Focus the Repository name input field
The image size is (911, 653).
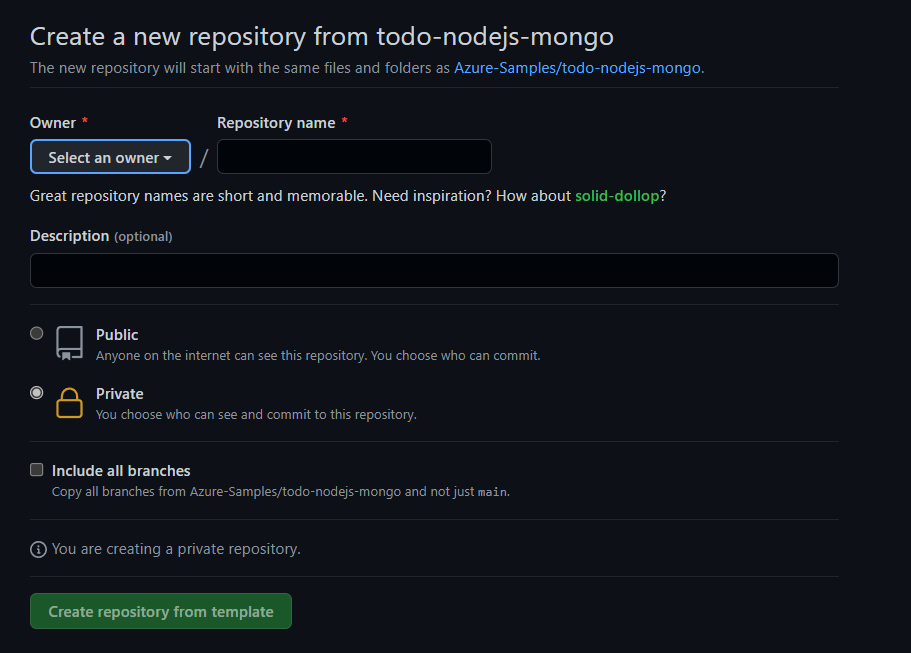[354, 156]
